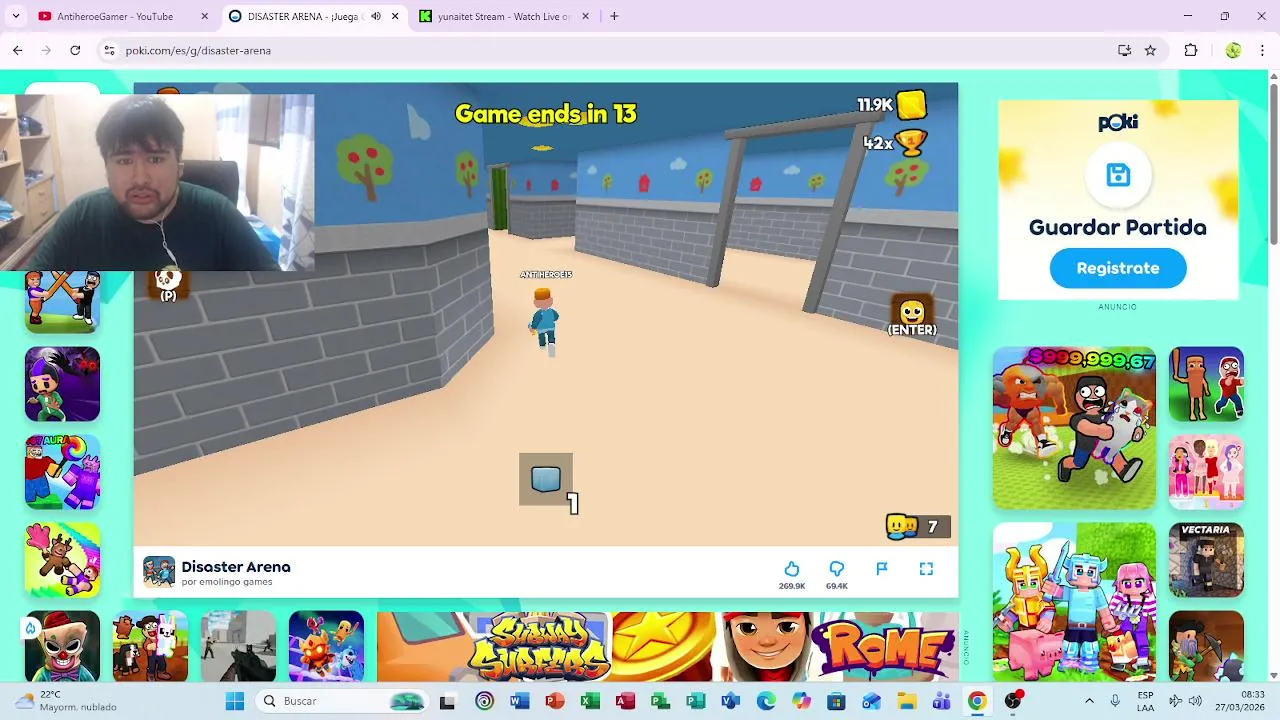Open the Windows Start menu
The width and height of the screenshot is (1280, 720).
pos(234,701)
